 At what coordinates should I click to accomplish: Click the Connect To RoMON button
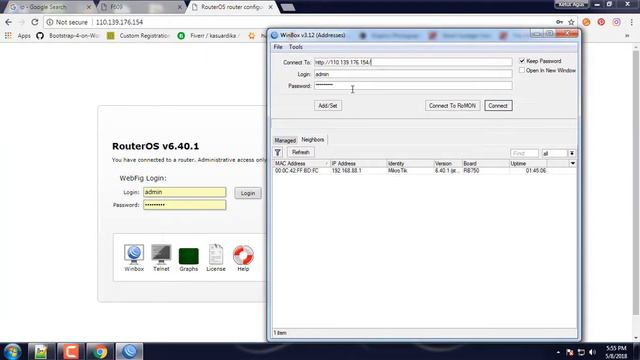pyautogui.click(x=452, y=106)
